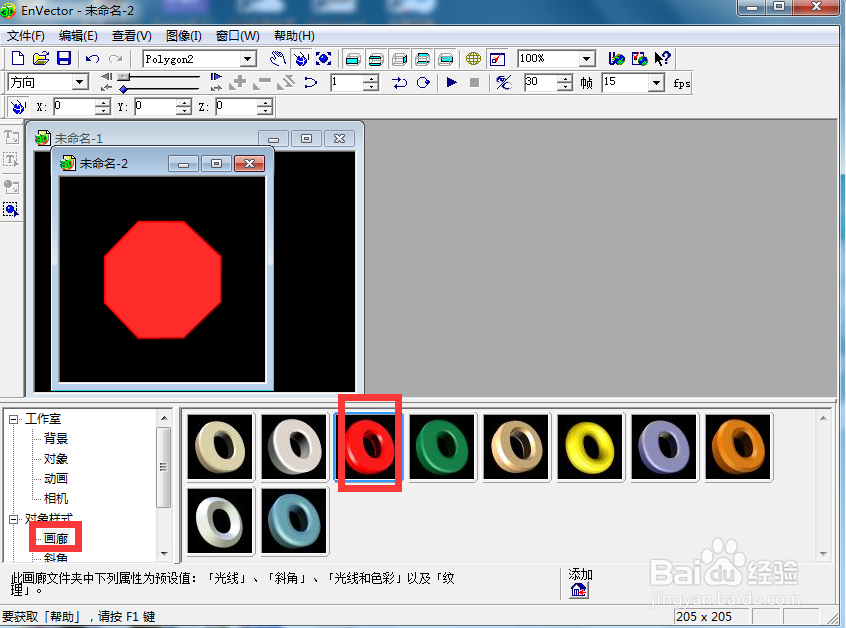Toggle ping-pong mode
The image size is (846, 628).
(x=399, y=83)
